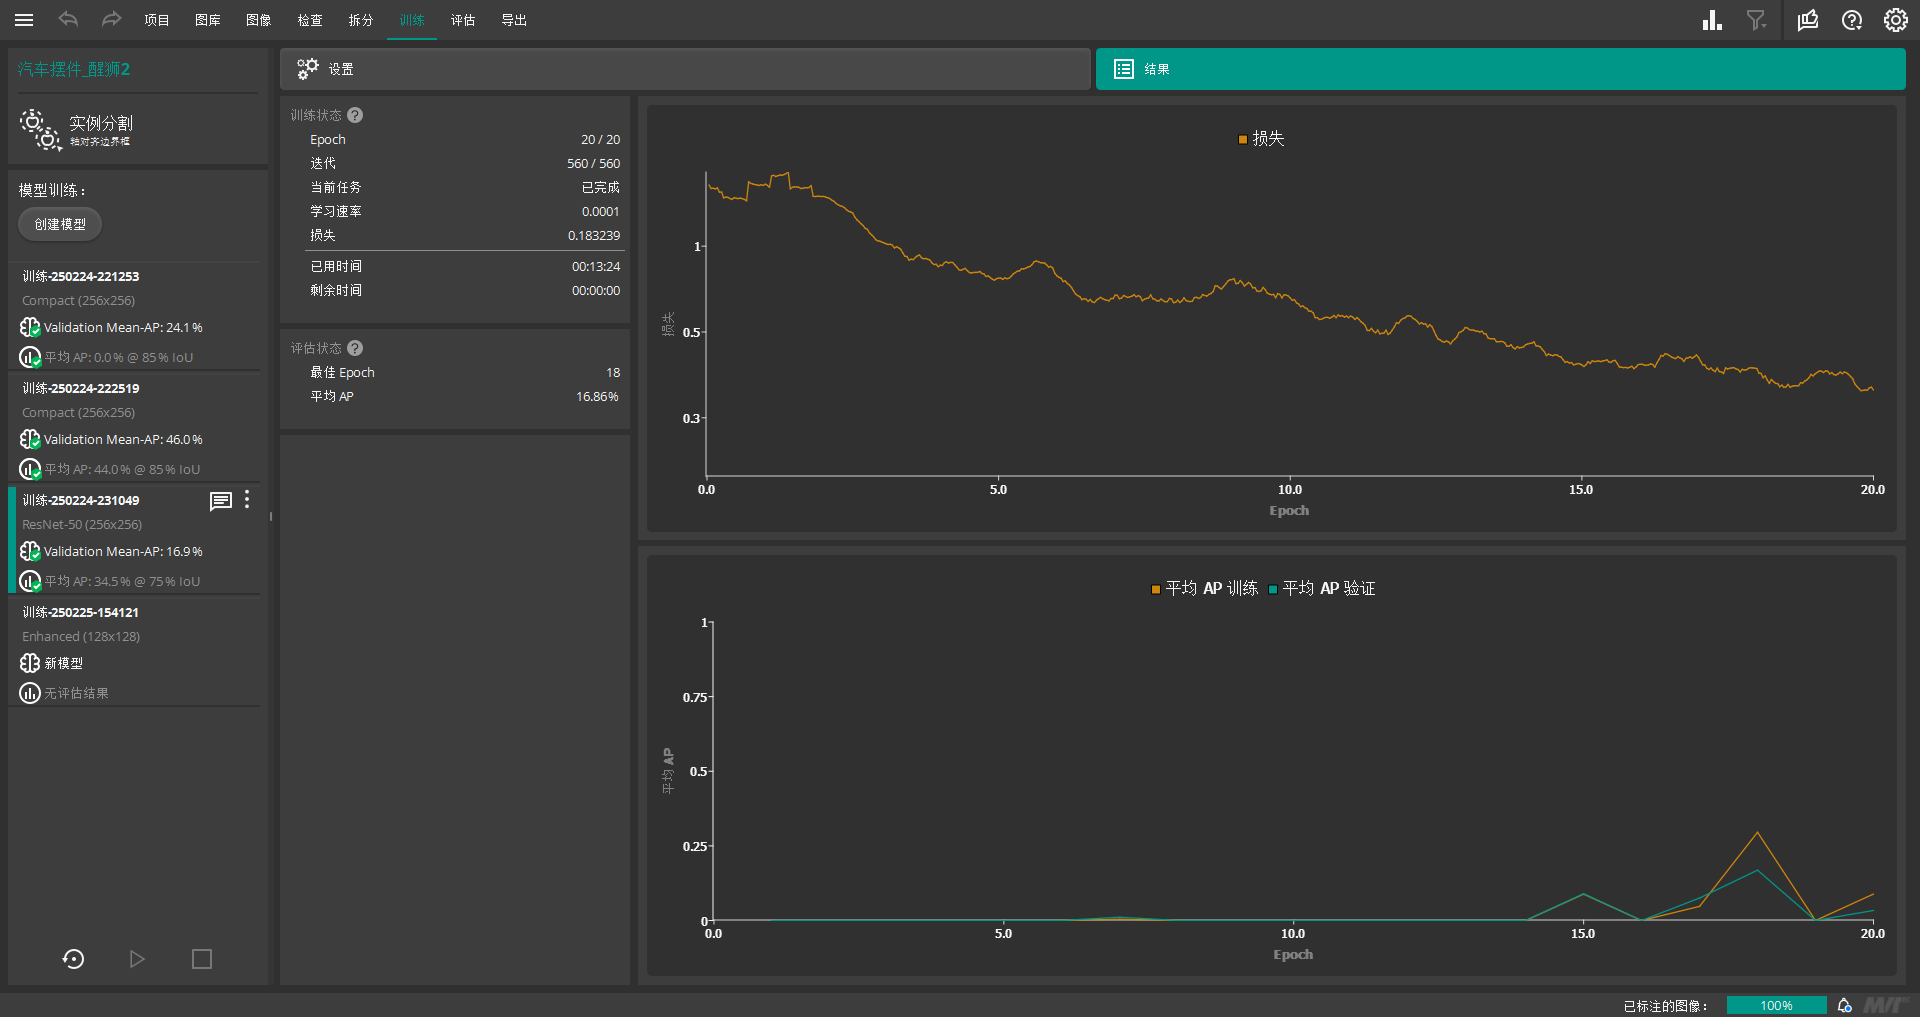Viewport: 1920px width, 1017px height.
Task: Open three-dot menu for 训练-250224-231049
Action: click(247, 500)
